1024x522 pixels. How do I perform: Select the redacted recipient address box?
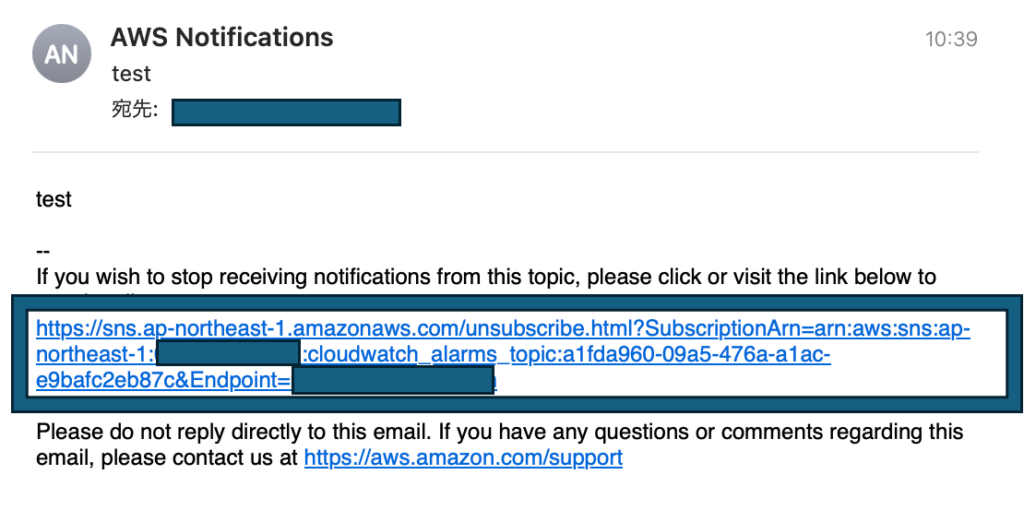point(286,112)
